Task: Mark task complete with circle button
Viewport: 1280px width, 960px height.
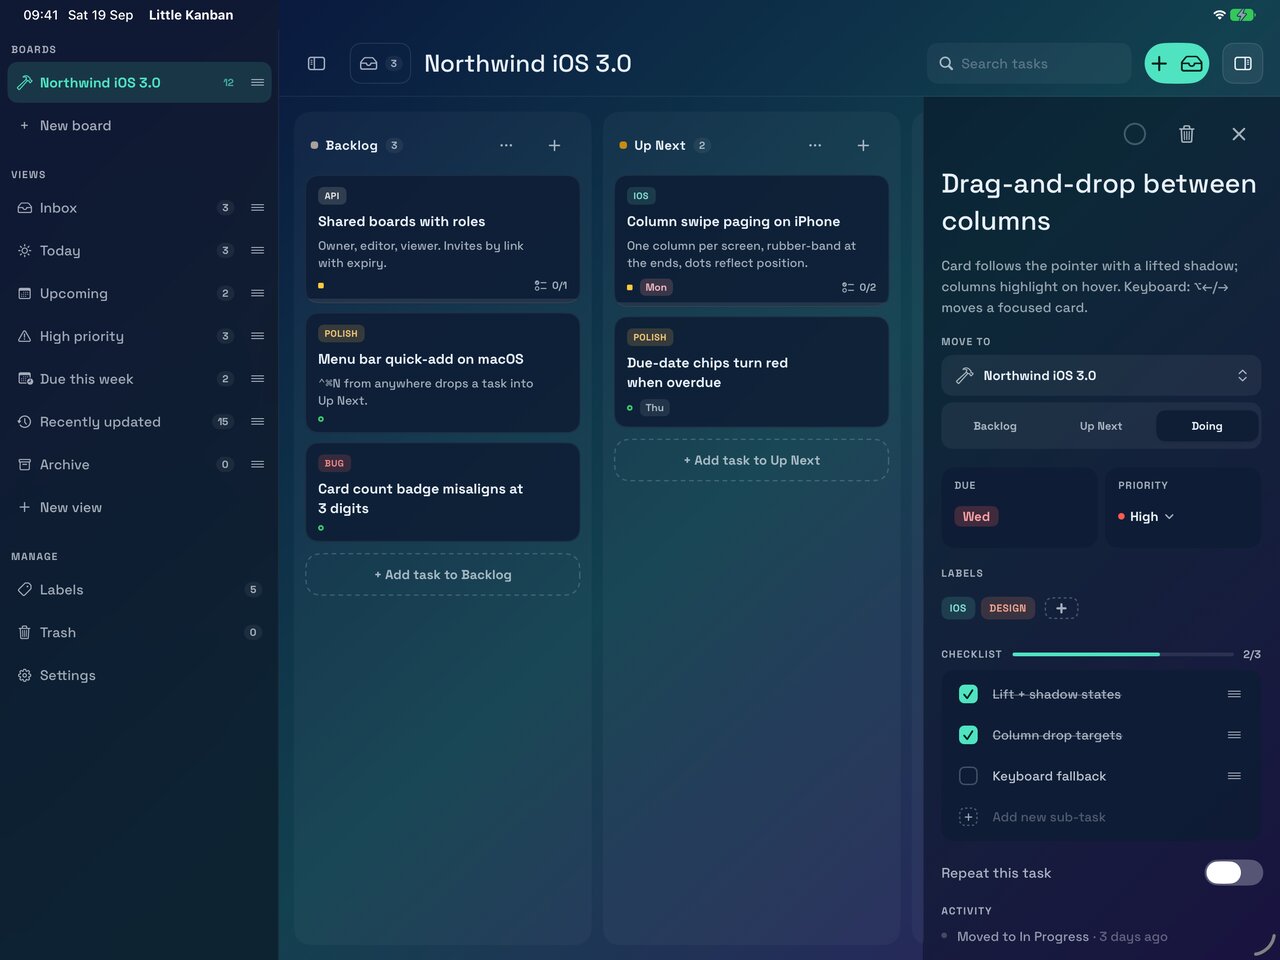Action: click(x=1134, y=134)
